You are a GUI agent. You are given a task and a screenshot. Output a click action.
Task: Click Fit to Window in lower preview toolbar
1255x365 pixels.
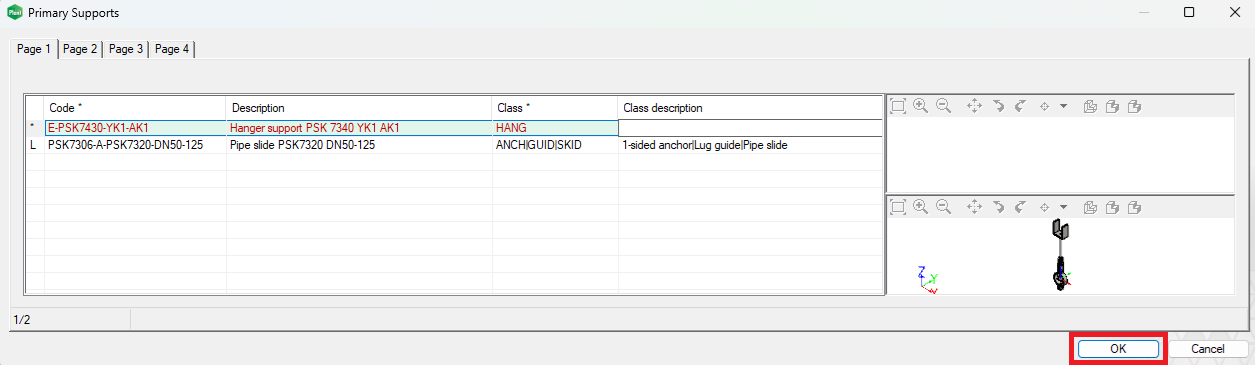pyautogui.click(x=898, y=207)
